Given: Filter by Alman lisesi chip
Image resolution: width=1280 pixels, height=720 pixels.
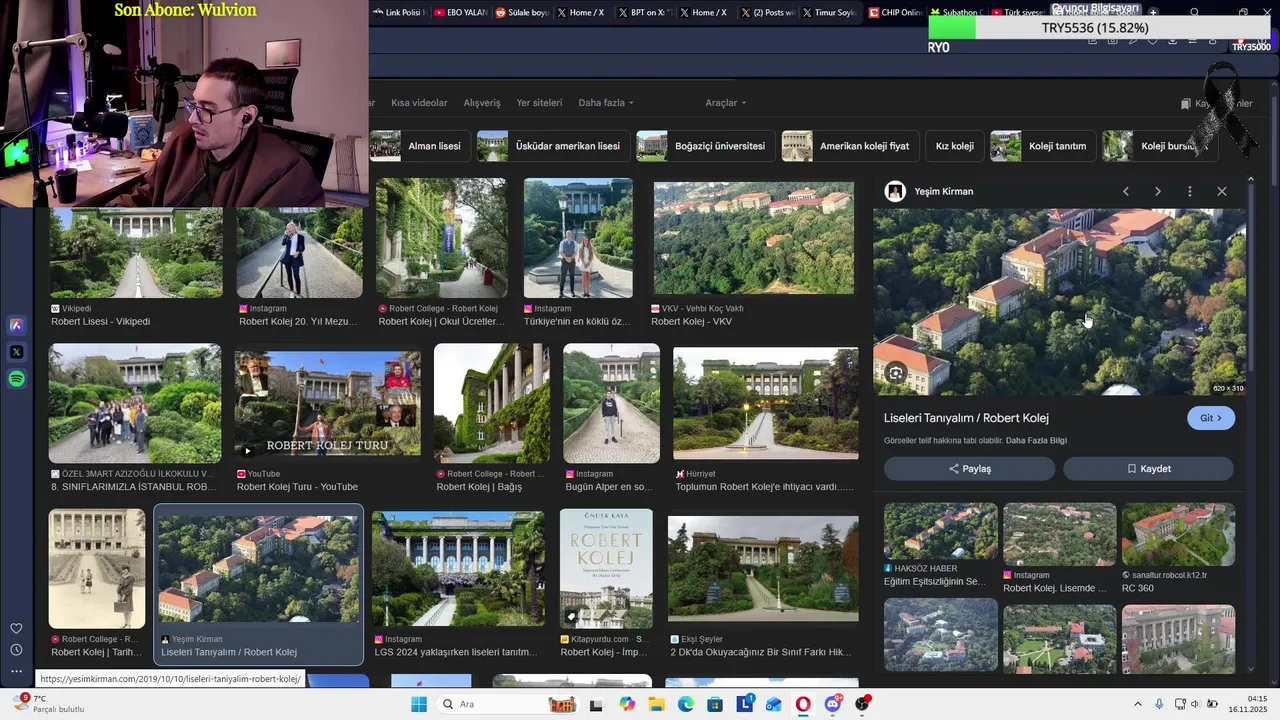Looking at the screenshot, I should (418, 146).
